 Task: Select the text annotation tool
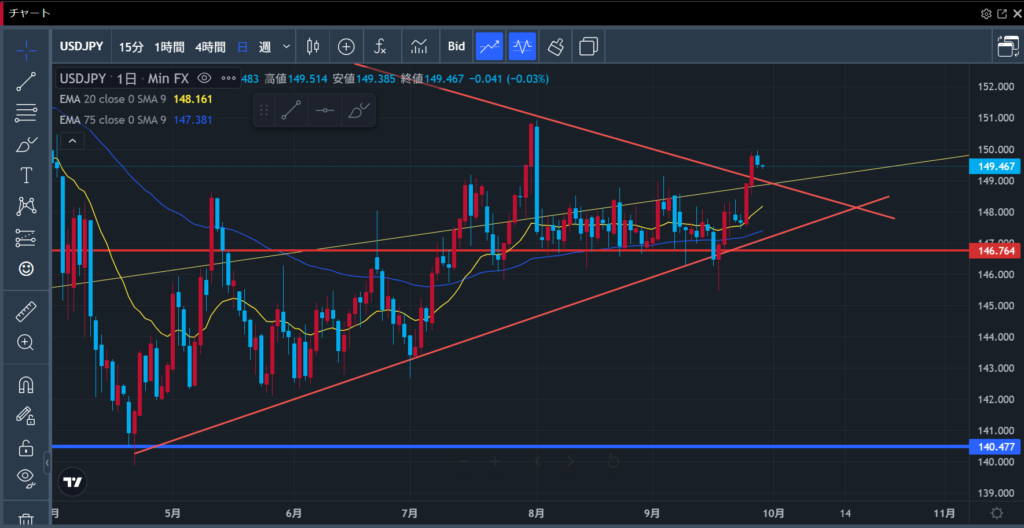tap(27, 175)
